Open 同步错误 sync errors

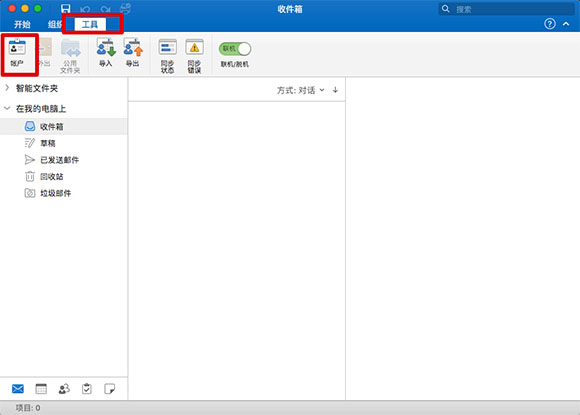tap(194, 56)
